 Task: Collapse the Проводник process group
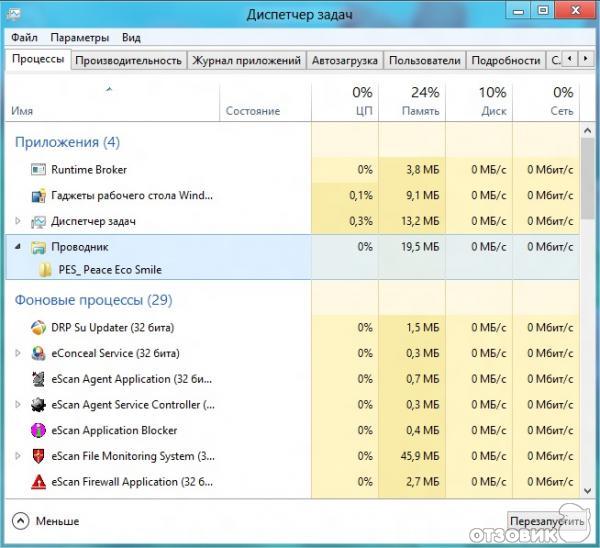(x=17, y=247)
